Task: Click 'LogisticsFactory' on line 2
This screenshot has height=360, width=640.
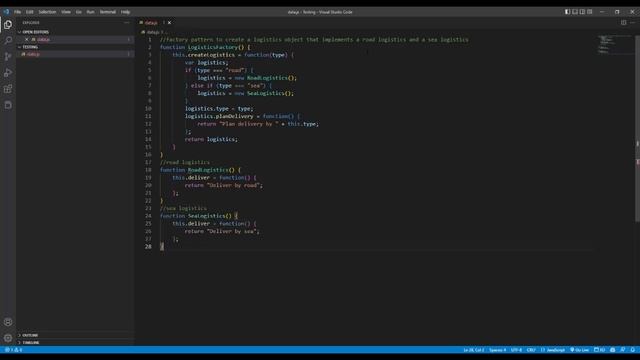Action: pyautogui.click(x=213, y=47)
